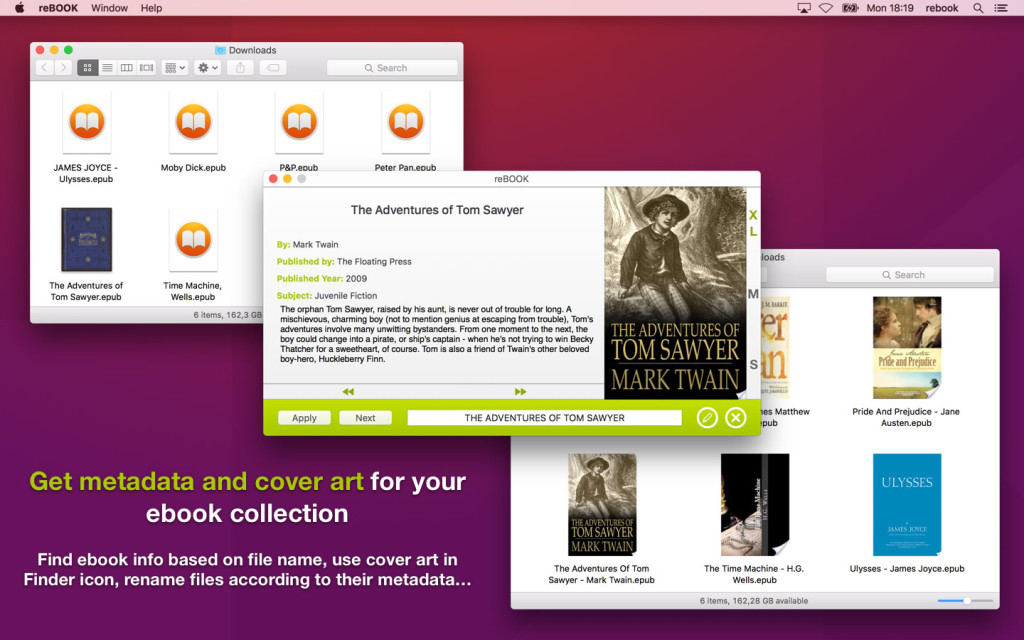Select JAMES JOYCE - Ulysses.epub file icon
The height and width of the screenshot is (640, 1024).
87,121
